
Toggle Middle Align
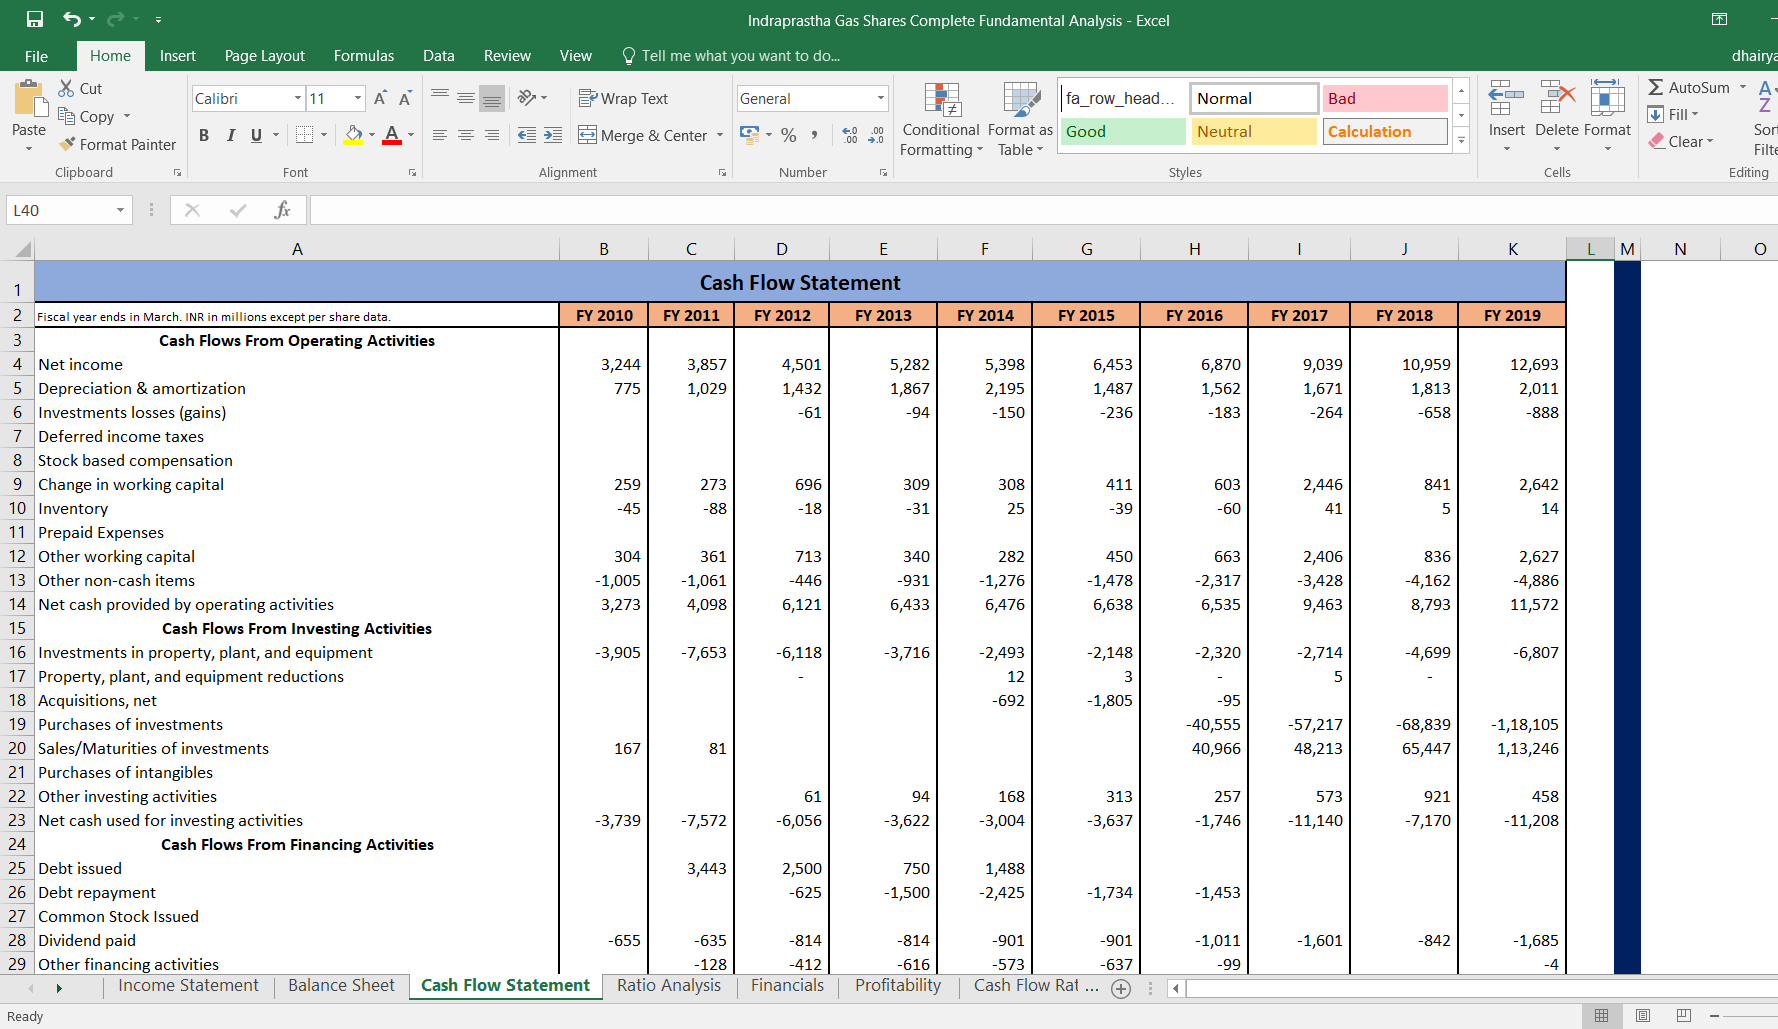pyautogui.click(x=465, y=98)
